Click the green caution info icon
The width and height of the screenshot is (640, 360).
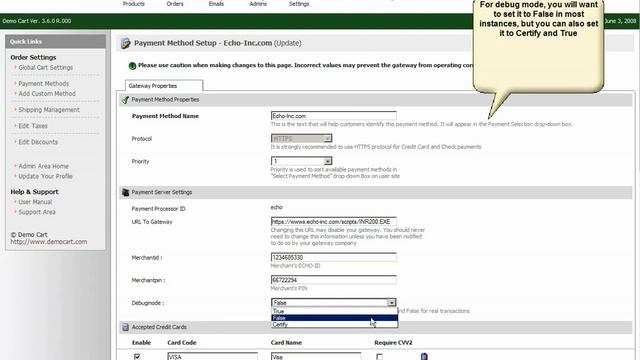[x=132, y=66]
